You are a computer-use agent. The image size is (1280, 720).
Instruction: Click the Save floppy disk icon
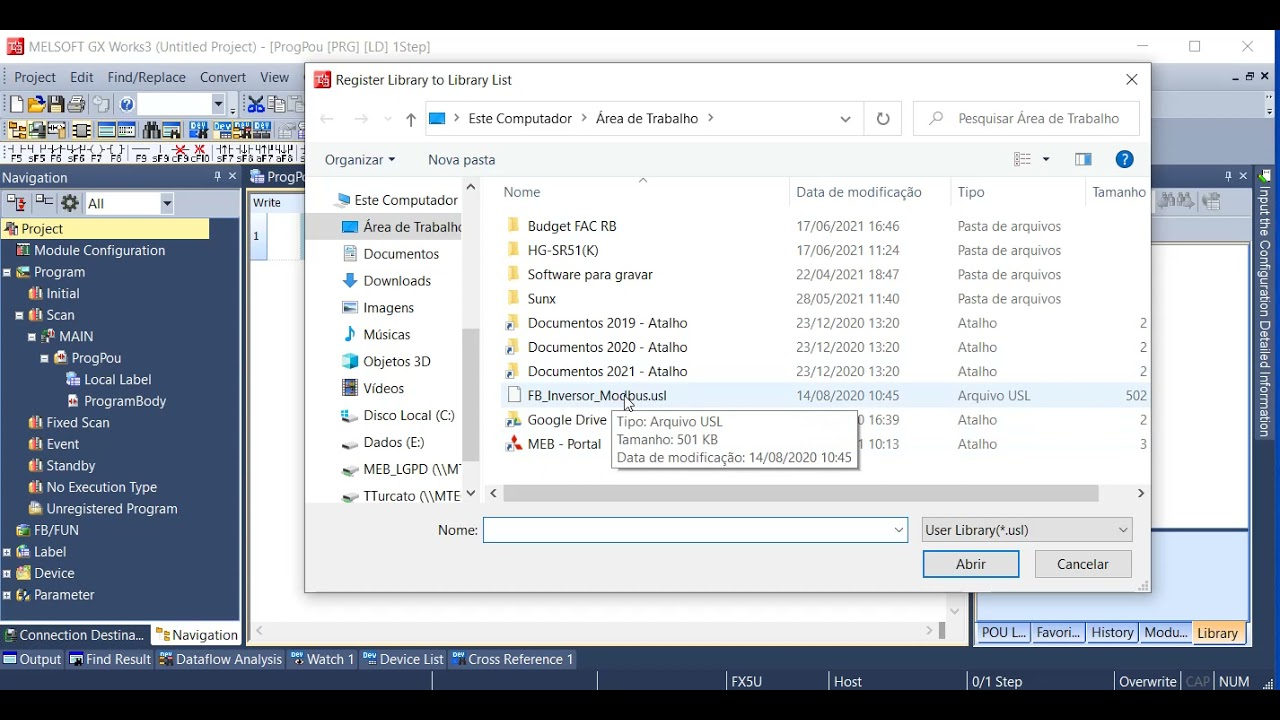(x=56, y=104)
